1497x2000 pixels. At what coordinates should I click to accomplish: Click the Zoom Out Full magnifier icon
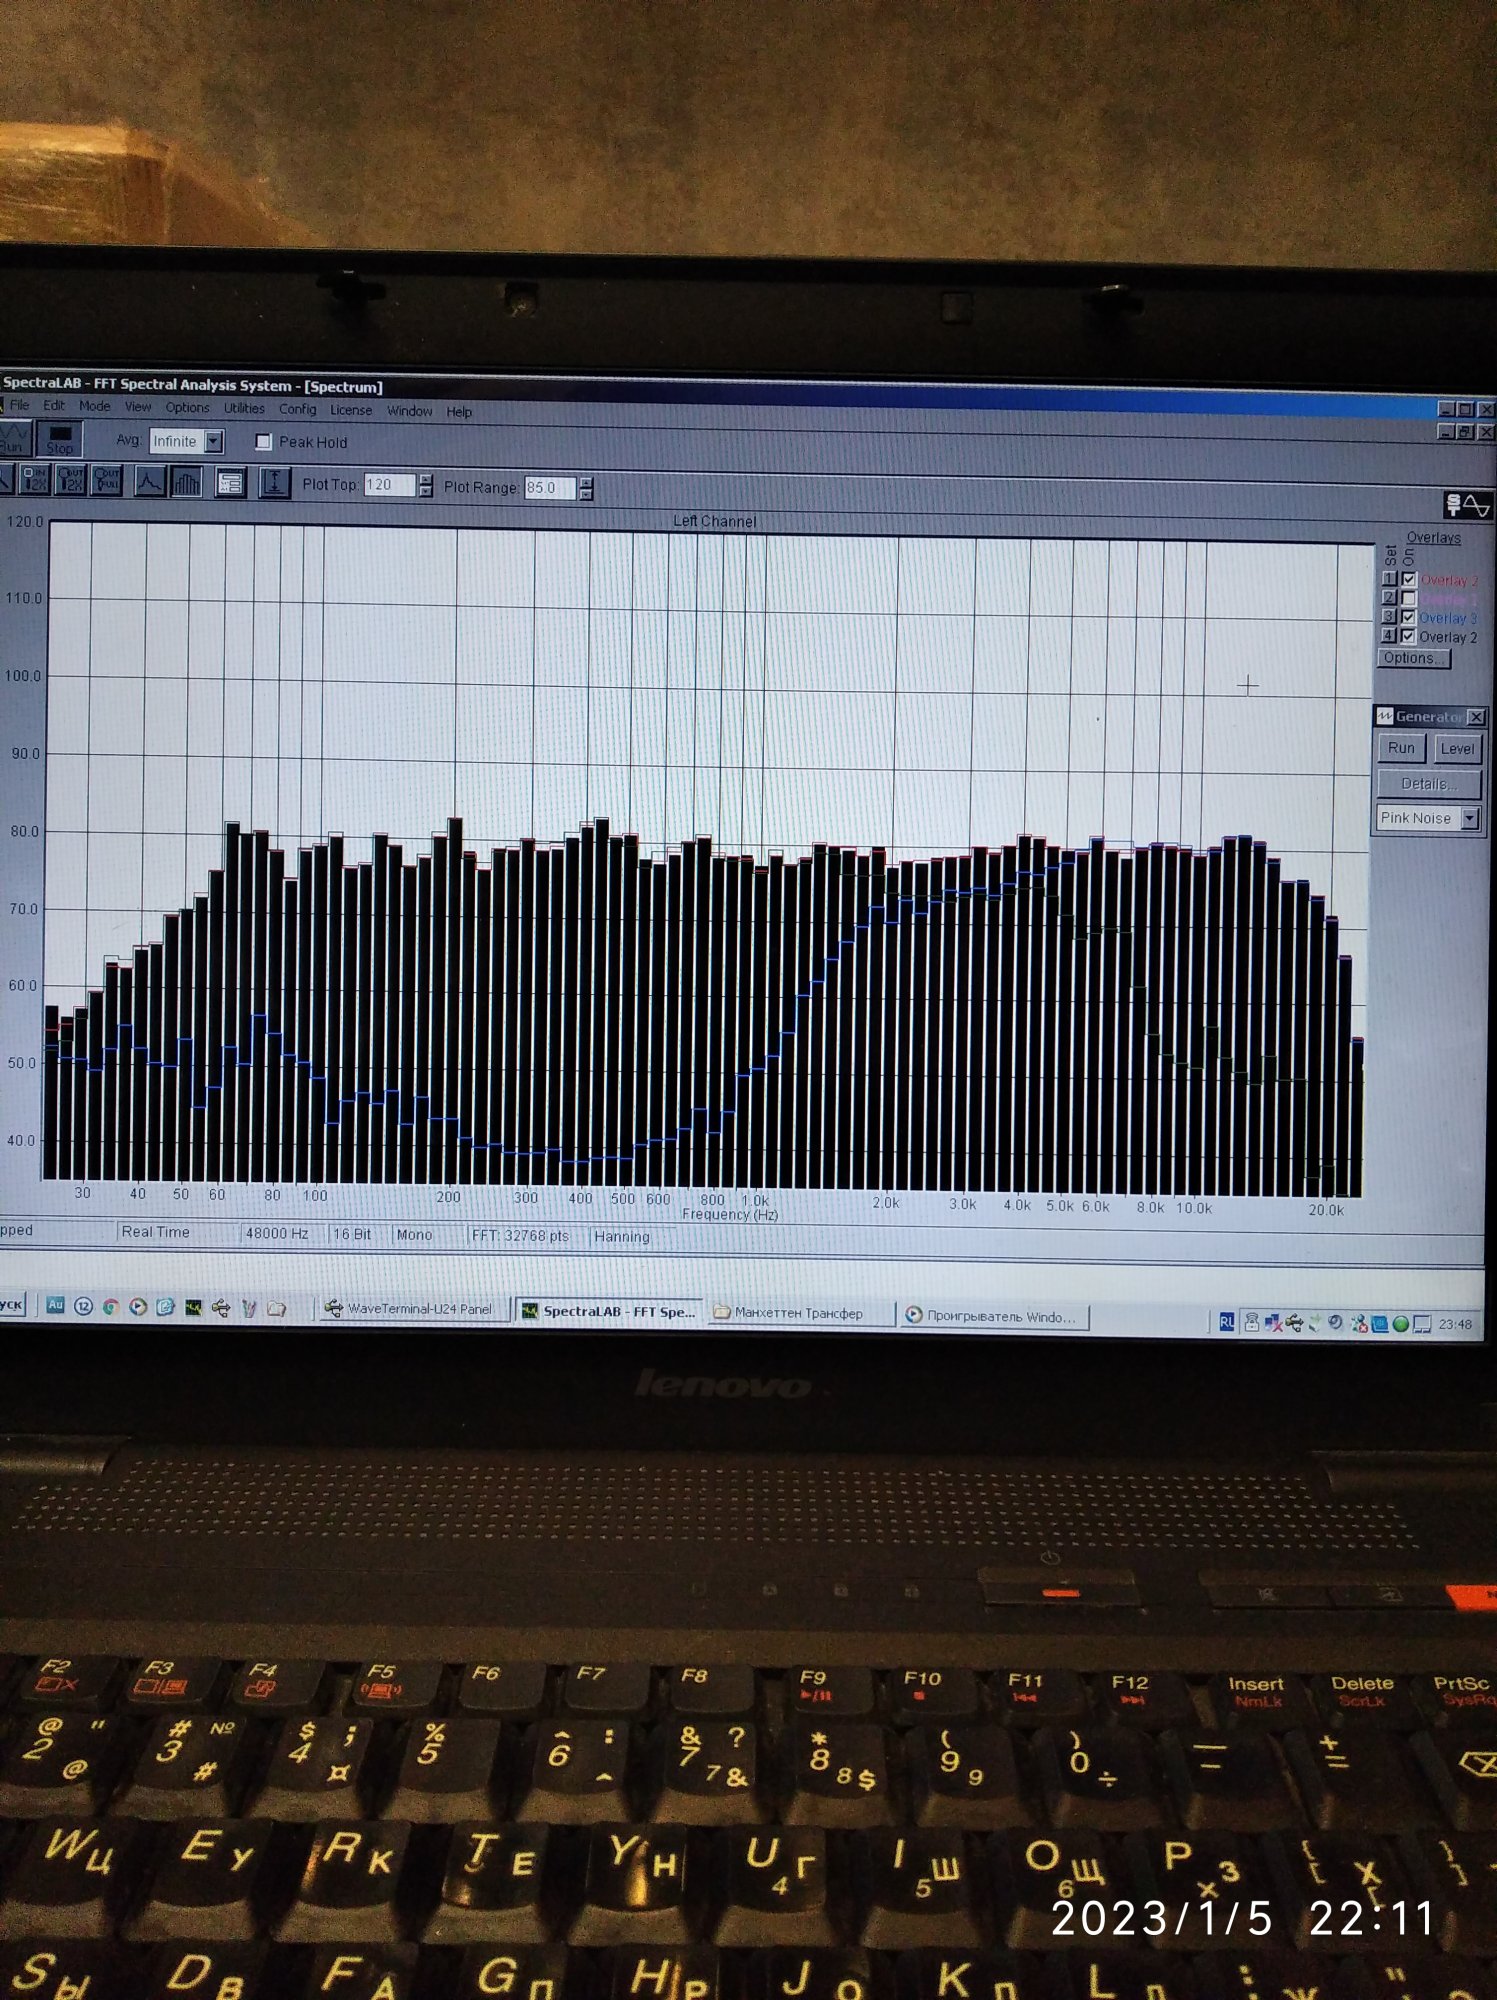pyautogui.click(x=106, y=481)
